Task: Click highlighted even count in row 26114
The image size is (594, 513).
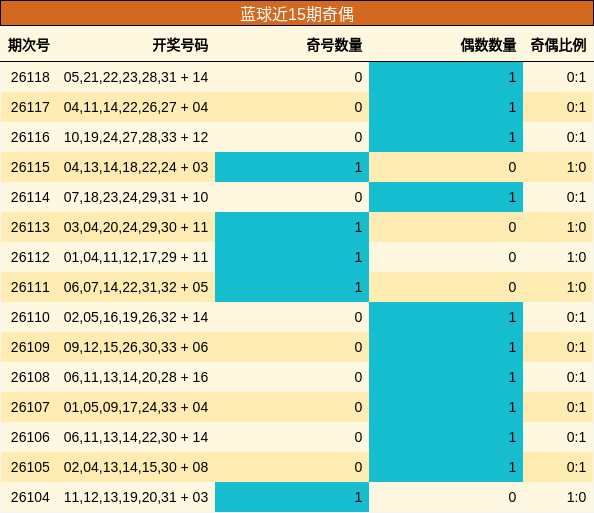Action: (x=446, y=197)
